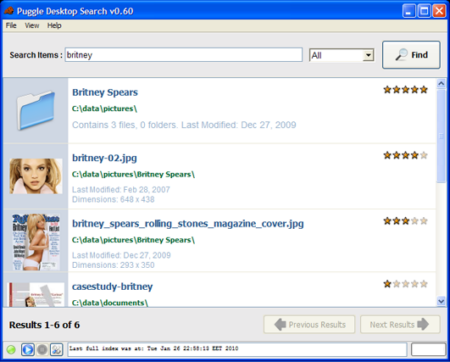Open the casestudy-britney result title
This screenshot has width=450, height=362.
click(x=112, y=287)
